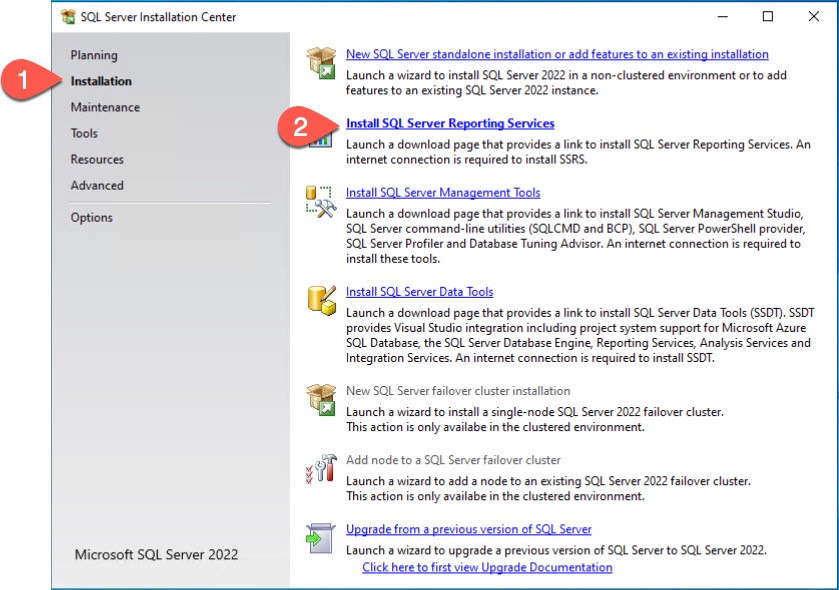Switch to the Maintenance section
839x590 pixels.
(x=105, y=107)
